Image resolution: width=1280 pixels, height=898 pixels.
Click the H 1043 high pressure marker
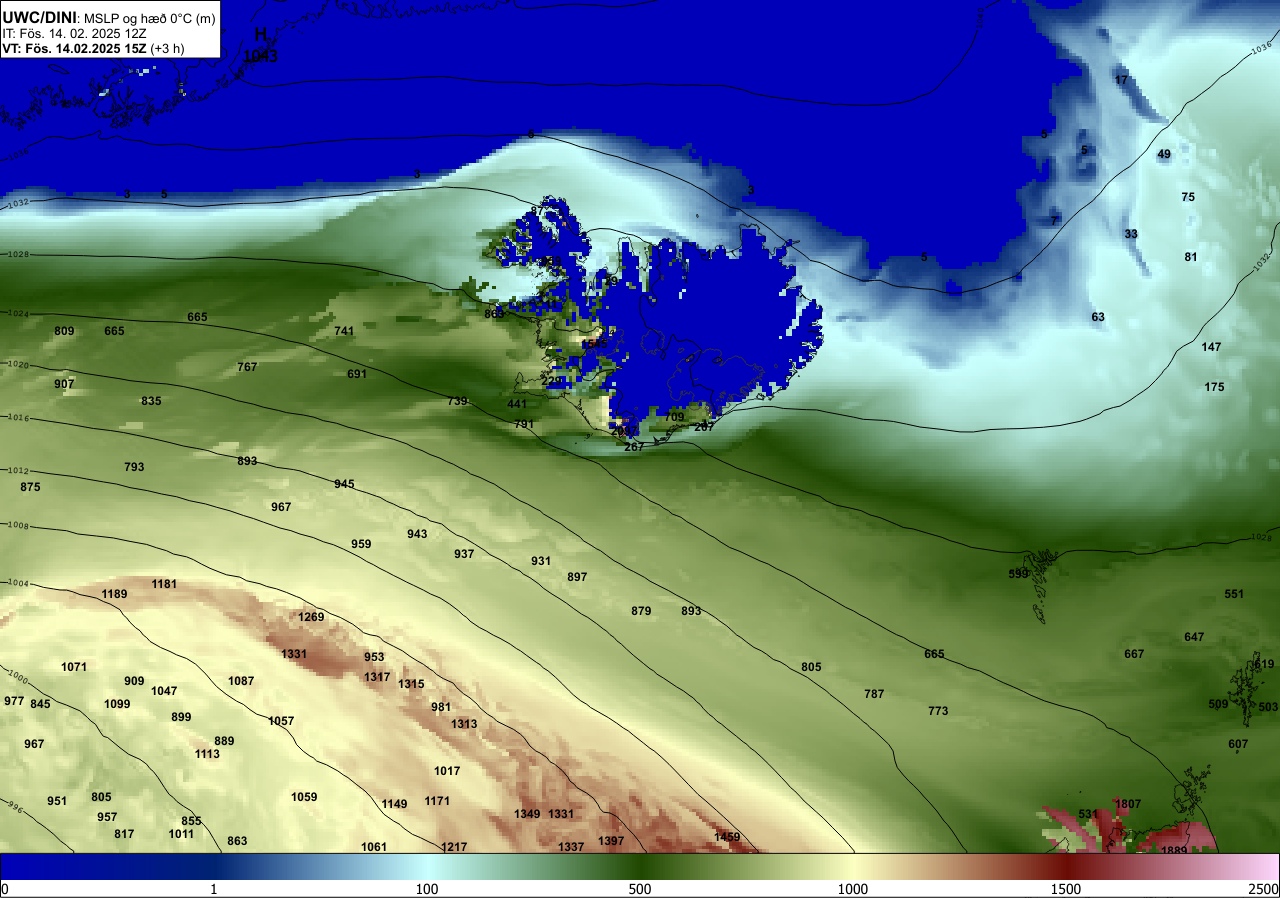click(x=261, y=45)
